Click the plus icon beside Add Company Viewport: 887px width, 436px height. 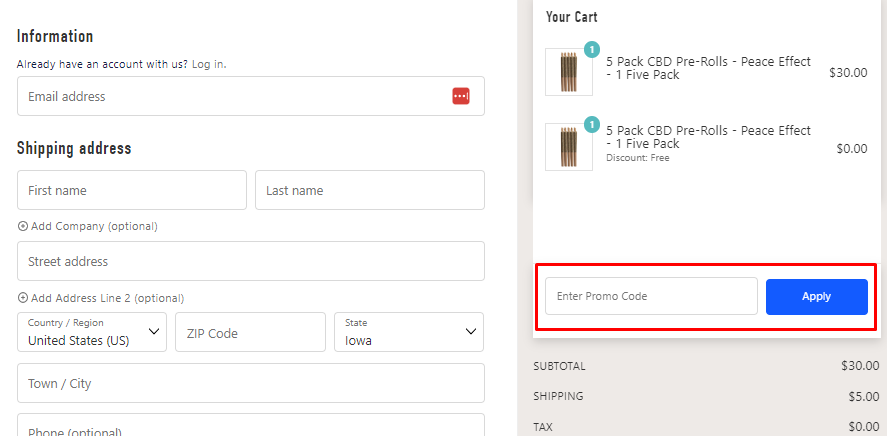pos(23,226)
